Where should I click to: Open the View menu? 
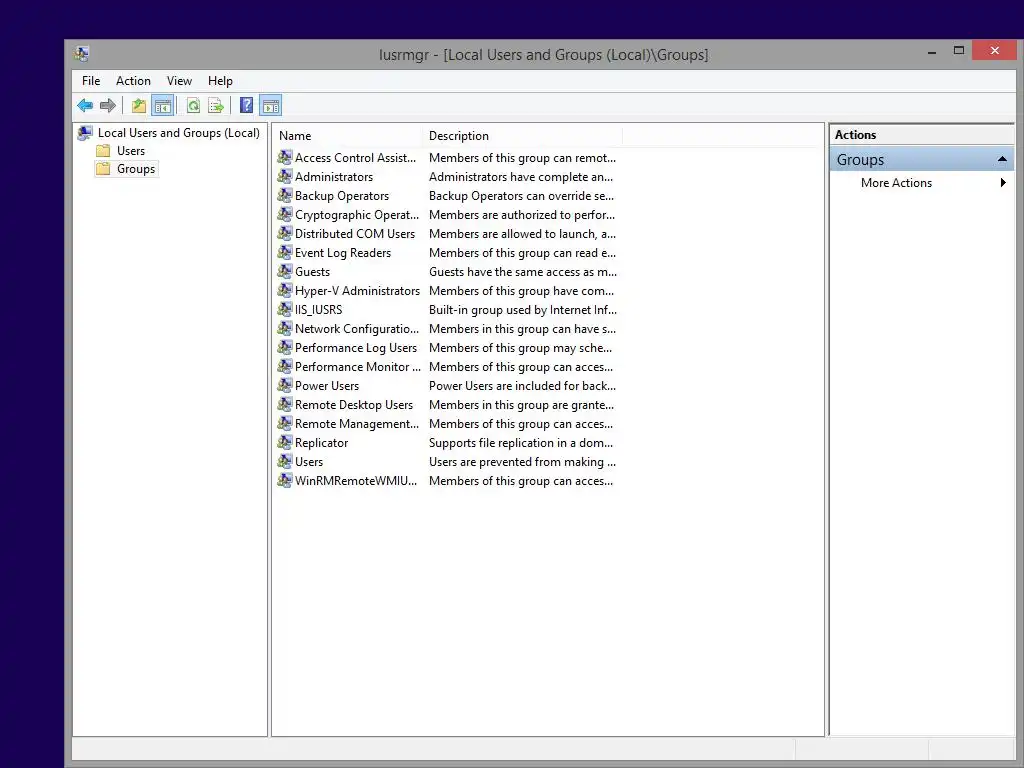[x=179, y=81]
